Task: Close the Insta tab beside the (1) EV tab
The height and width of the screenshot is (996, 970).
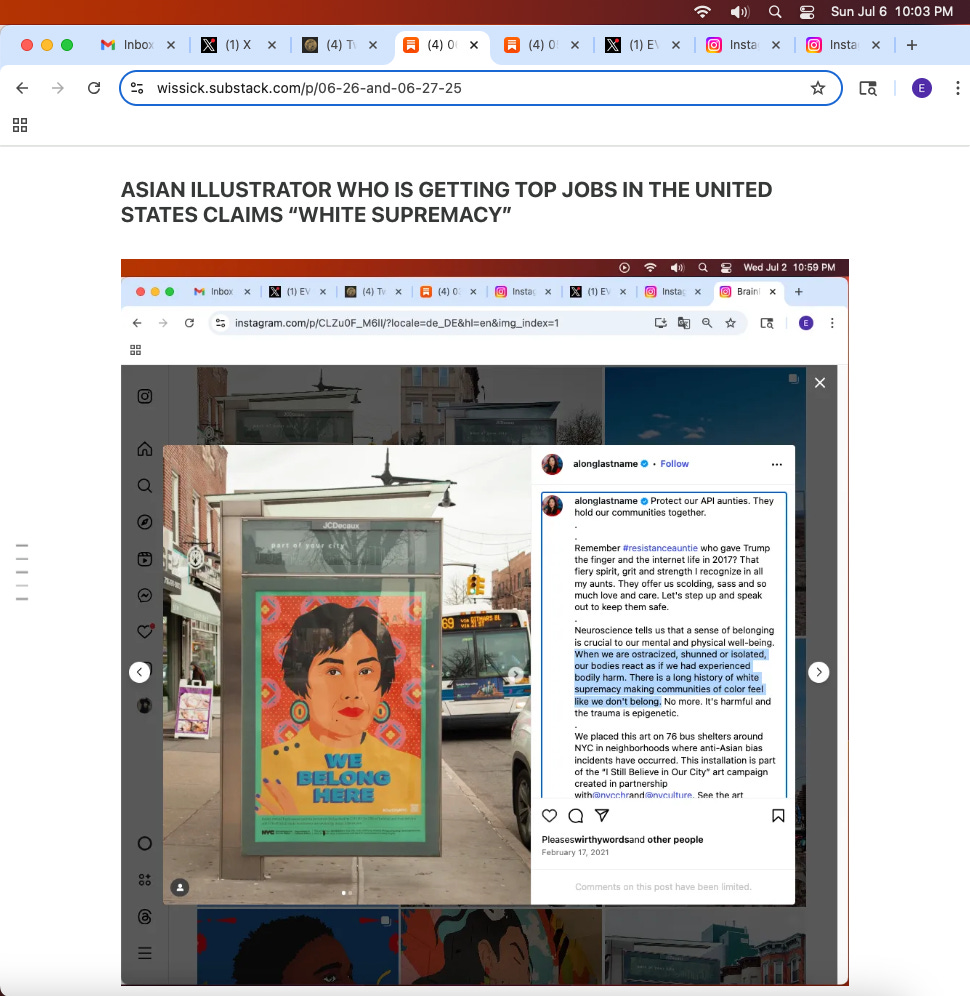Action: [x=776, y=45]
